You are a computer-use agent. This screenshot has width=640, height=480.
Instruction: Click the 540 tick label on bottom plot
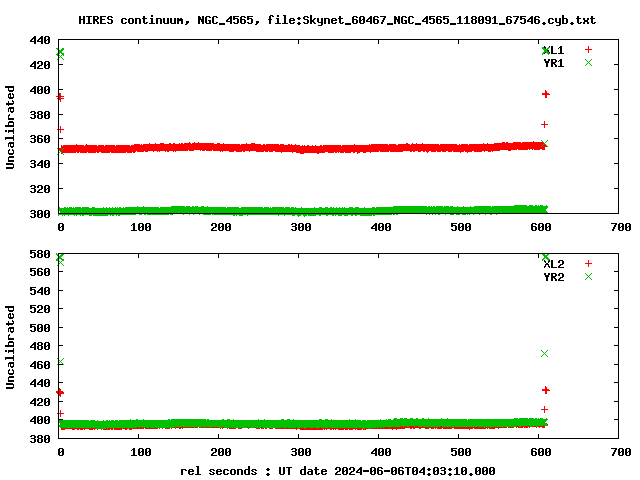coord(40,291)
